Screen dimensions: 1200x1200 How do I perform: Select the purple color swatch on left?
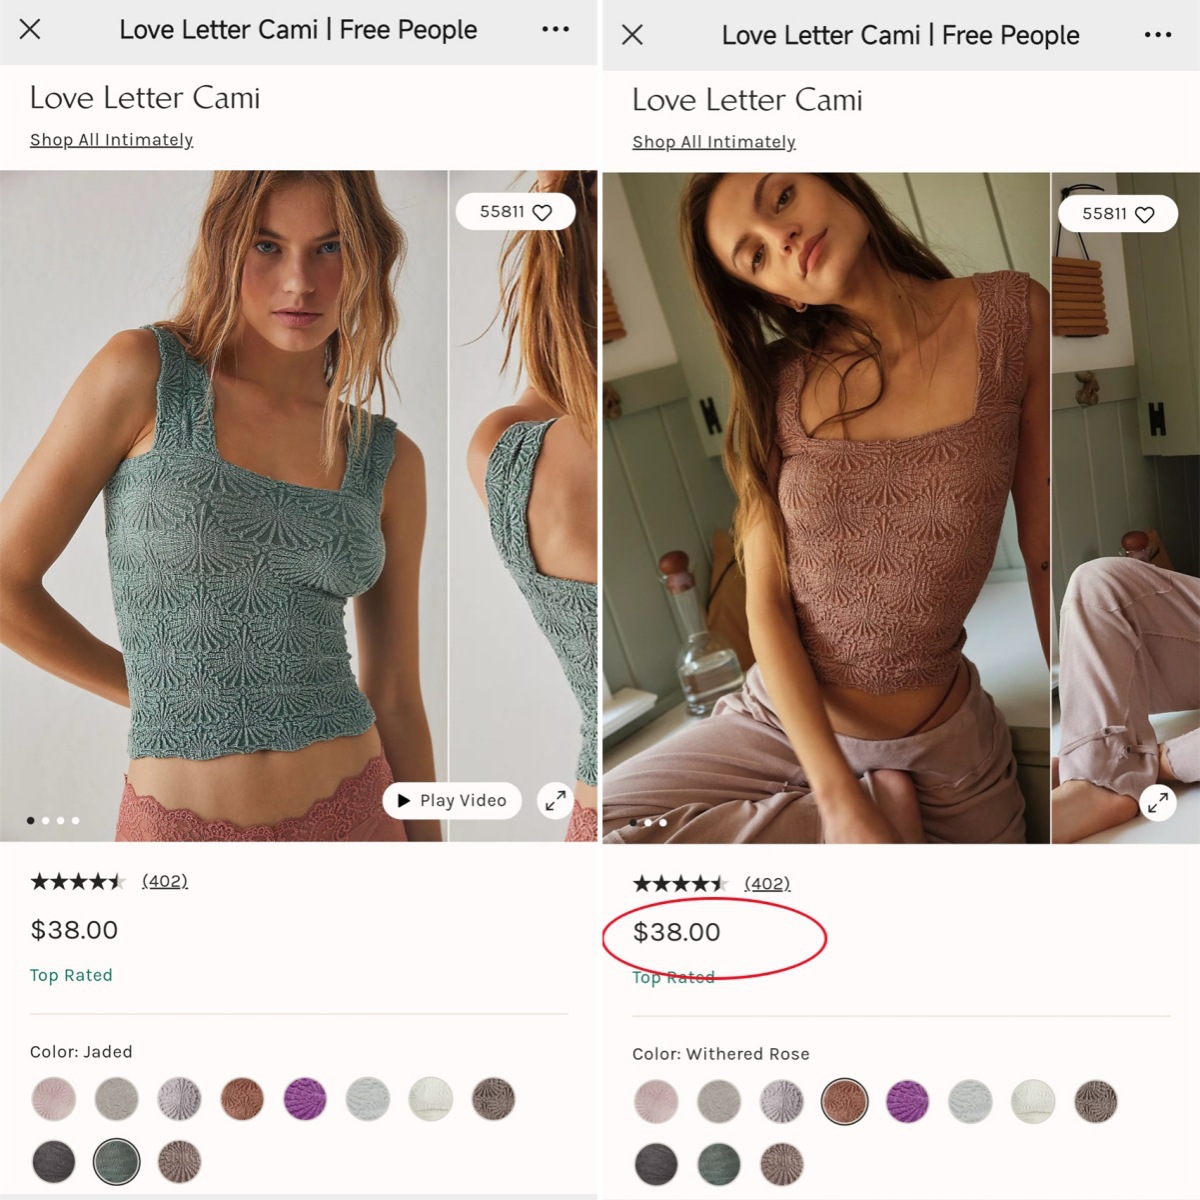click(x=305, y=1098)
